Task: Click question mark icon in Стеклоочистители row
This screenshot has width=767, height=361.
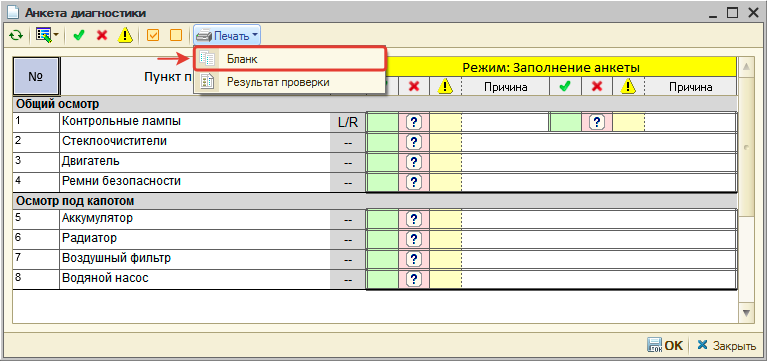Action: point(414,142)
